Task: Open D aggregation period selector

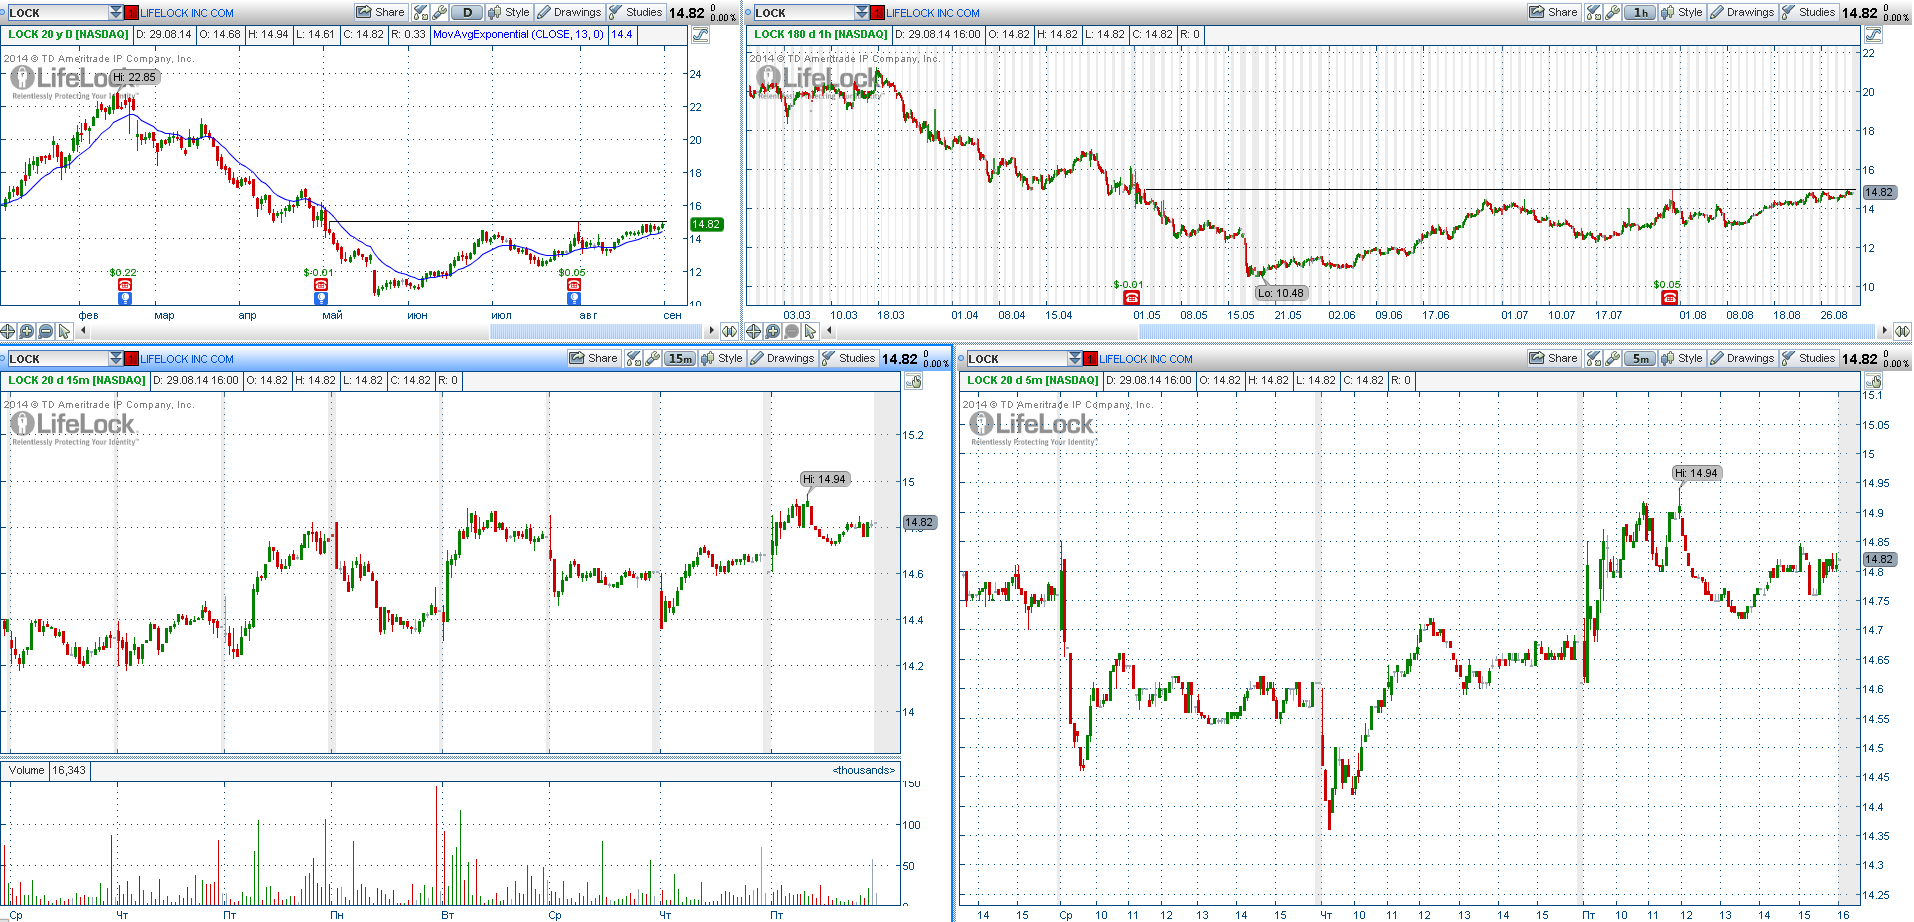Action: 467,12
